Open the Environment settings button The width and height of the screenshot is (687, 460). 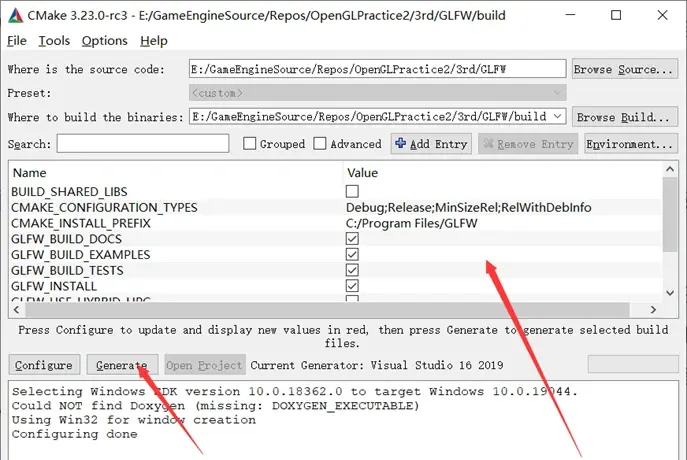pos(630,144)
